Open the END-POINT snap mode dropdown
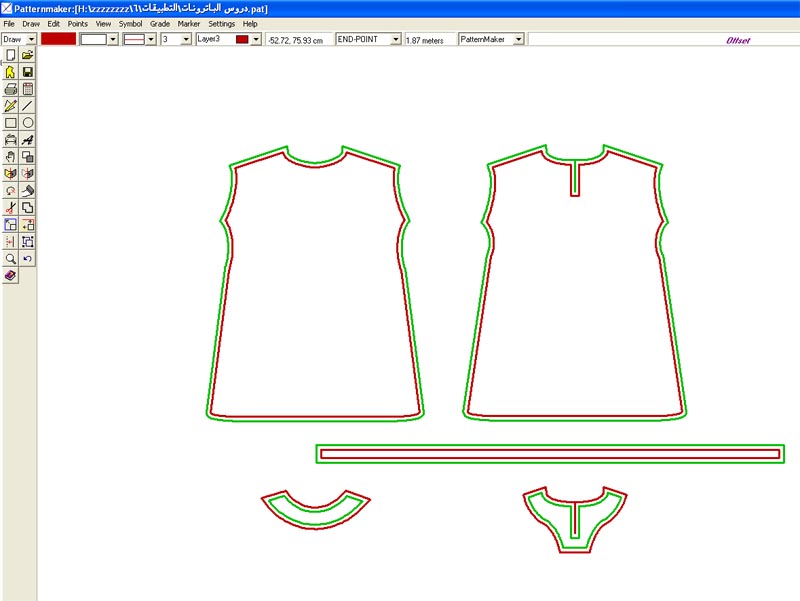This screenshot has width=800, height=601. tap(396, 39)
